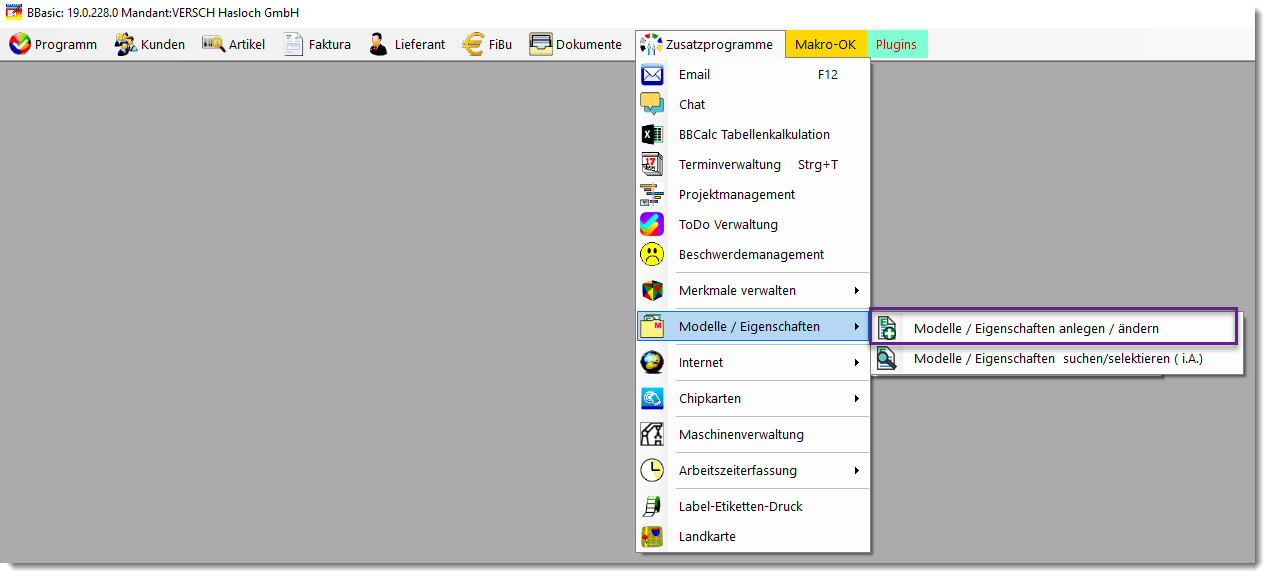Click the Beschwerdemanagement sad face icon

[652, 254]
